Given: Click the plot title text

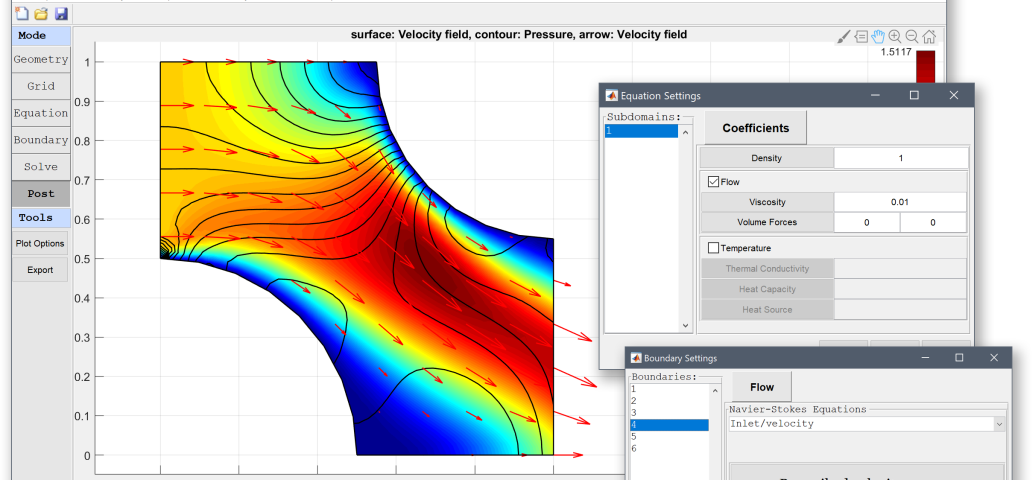Looking at the screenshot, I should [x=519, y=34].
